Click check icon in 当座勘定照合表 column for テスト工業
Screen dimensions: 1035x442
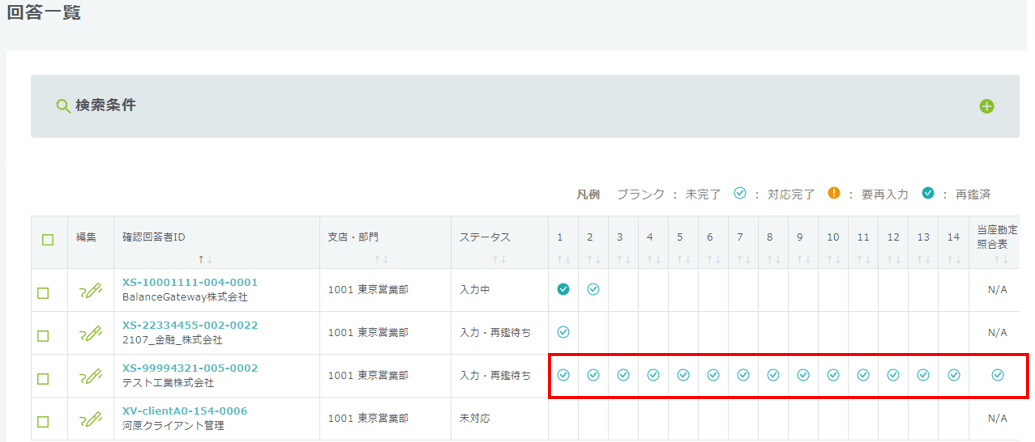(x=997, y=375)
